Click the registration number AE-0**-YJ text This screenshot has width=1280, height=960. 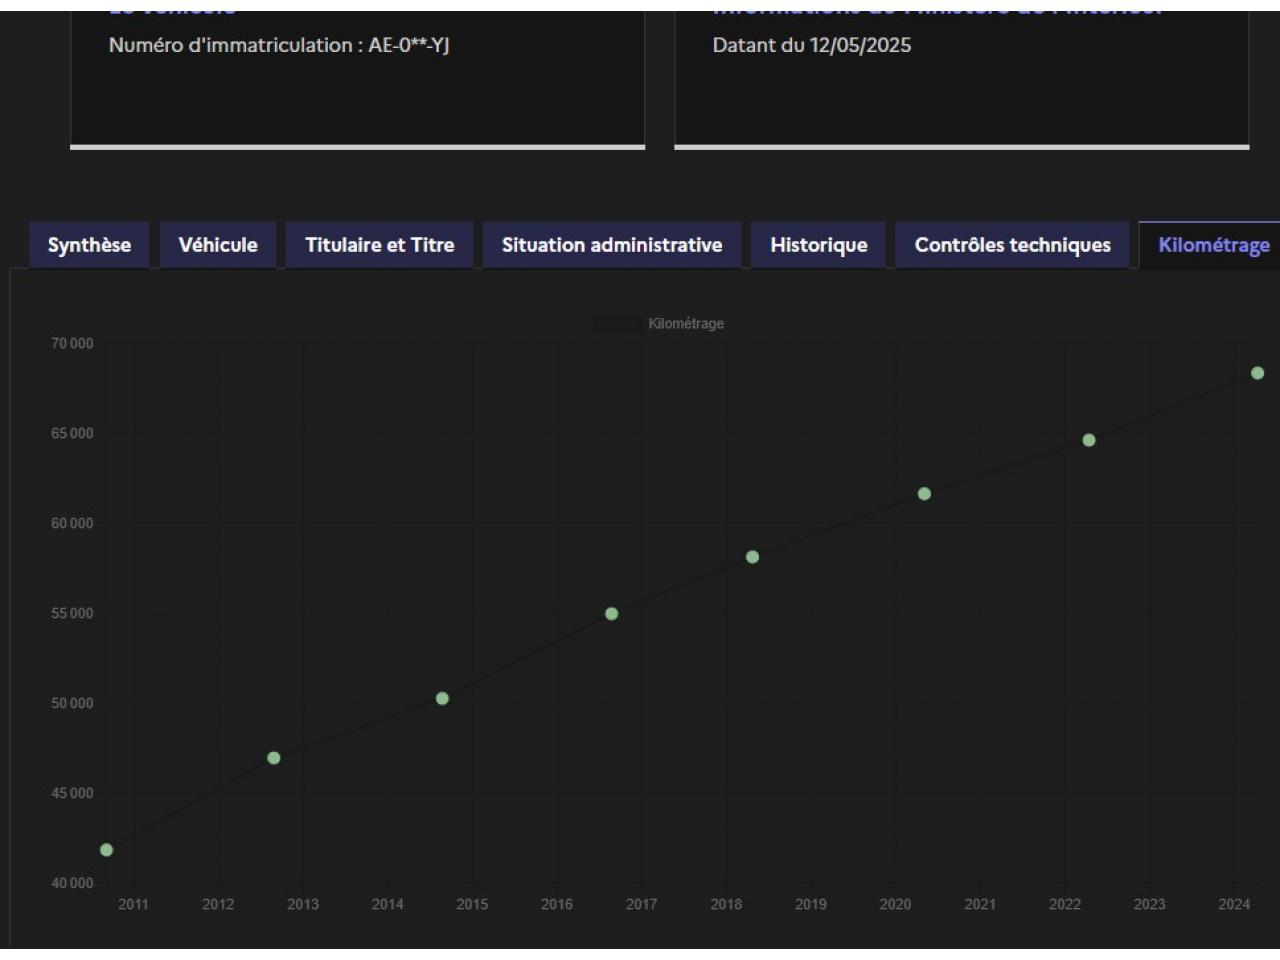coord(408,45)
